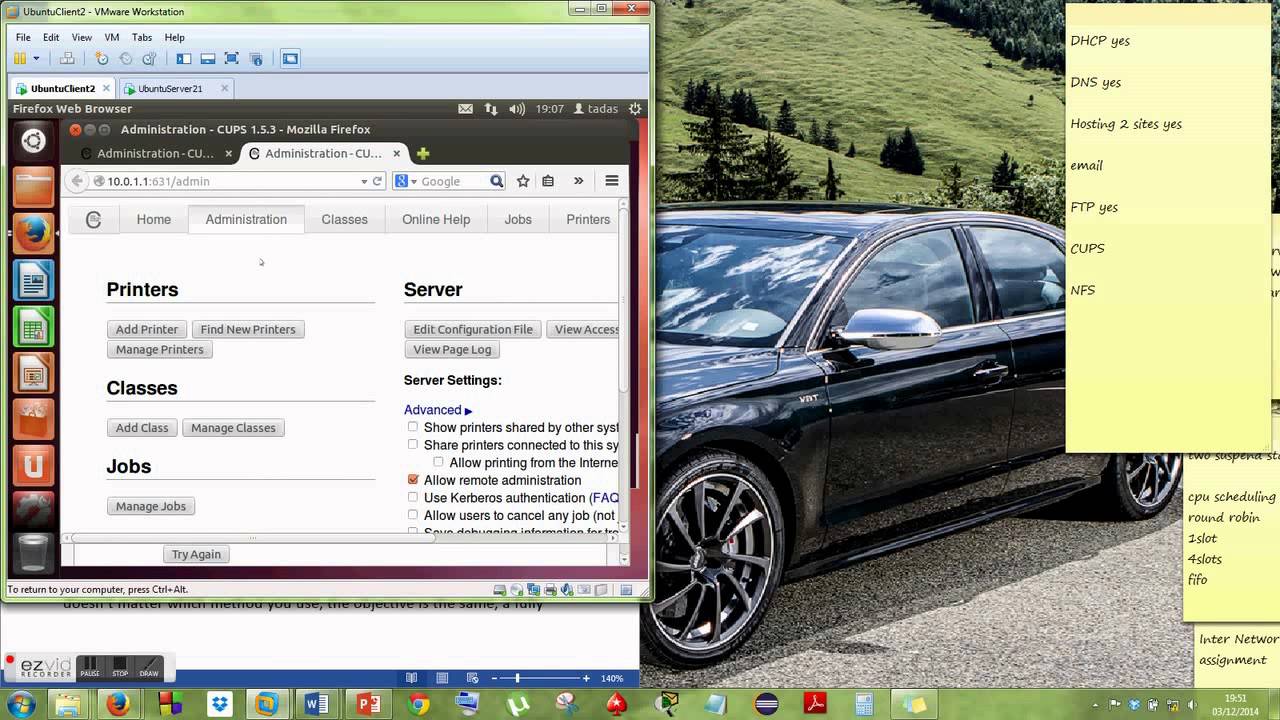Open Firefox launcher in Ubuntu dock
Screen dimensions: 1280x720
pos(33,235)
